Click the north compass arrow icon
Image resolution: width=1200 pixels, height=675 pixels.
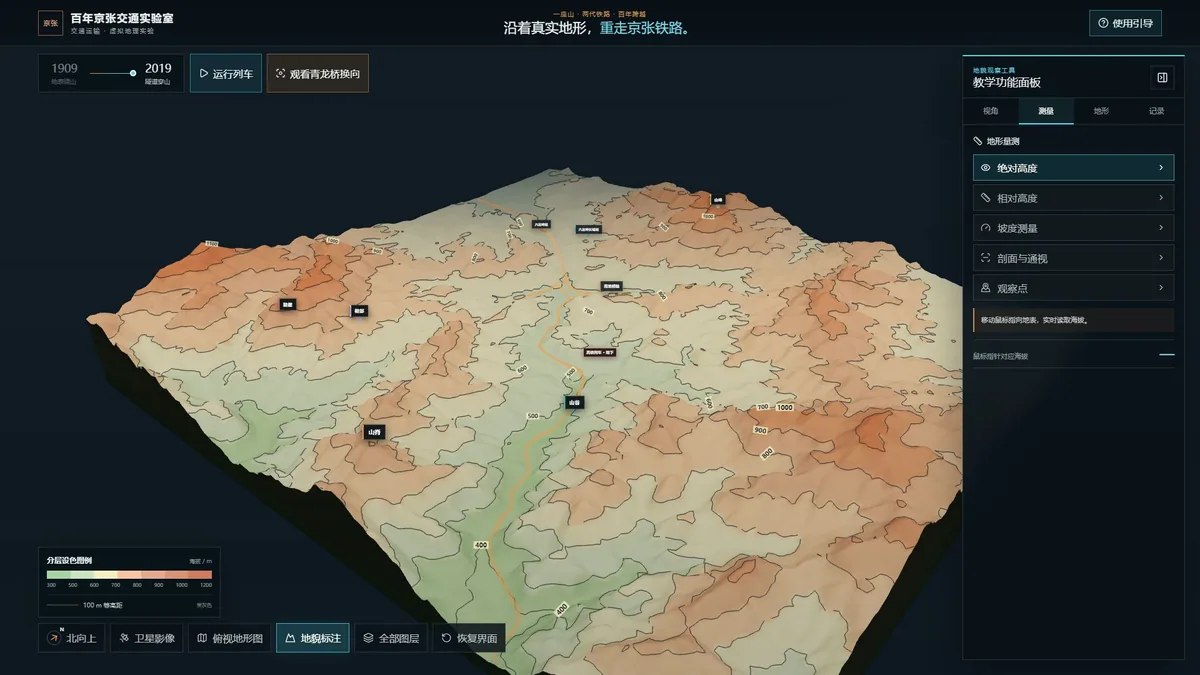point(54,638)
